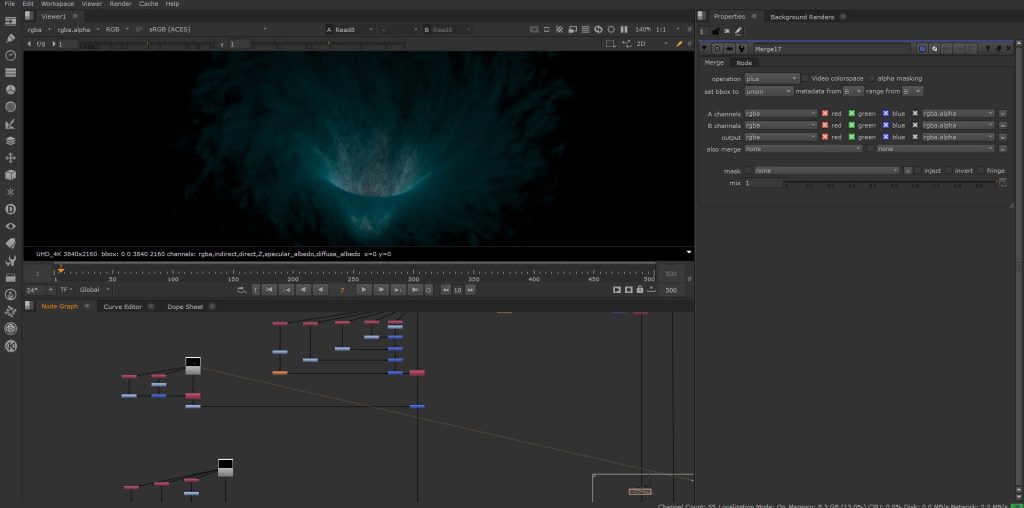Open the mask channel none dropdown

pos(827,170)
